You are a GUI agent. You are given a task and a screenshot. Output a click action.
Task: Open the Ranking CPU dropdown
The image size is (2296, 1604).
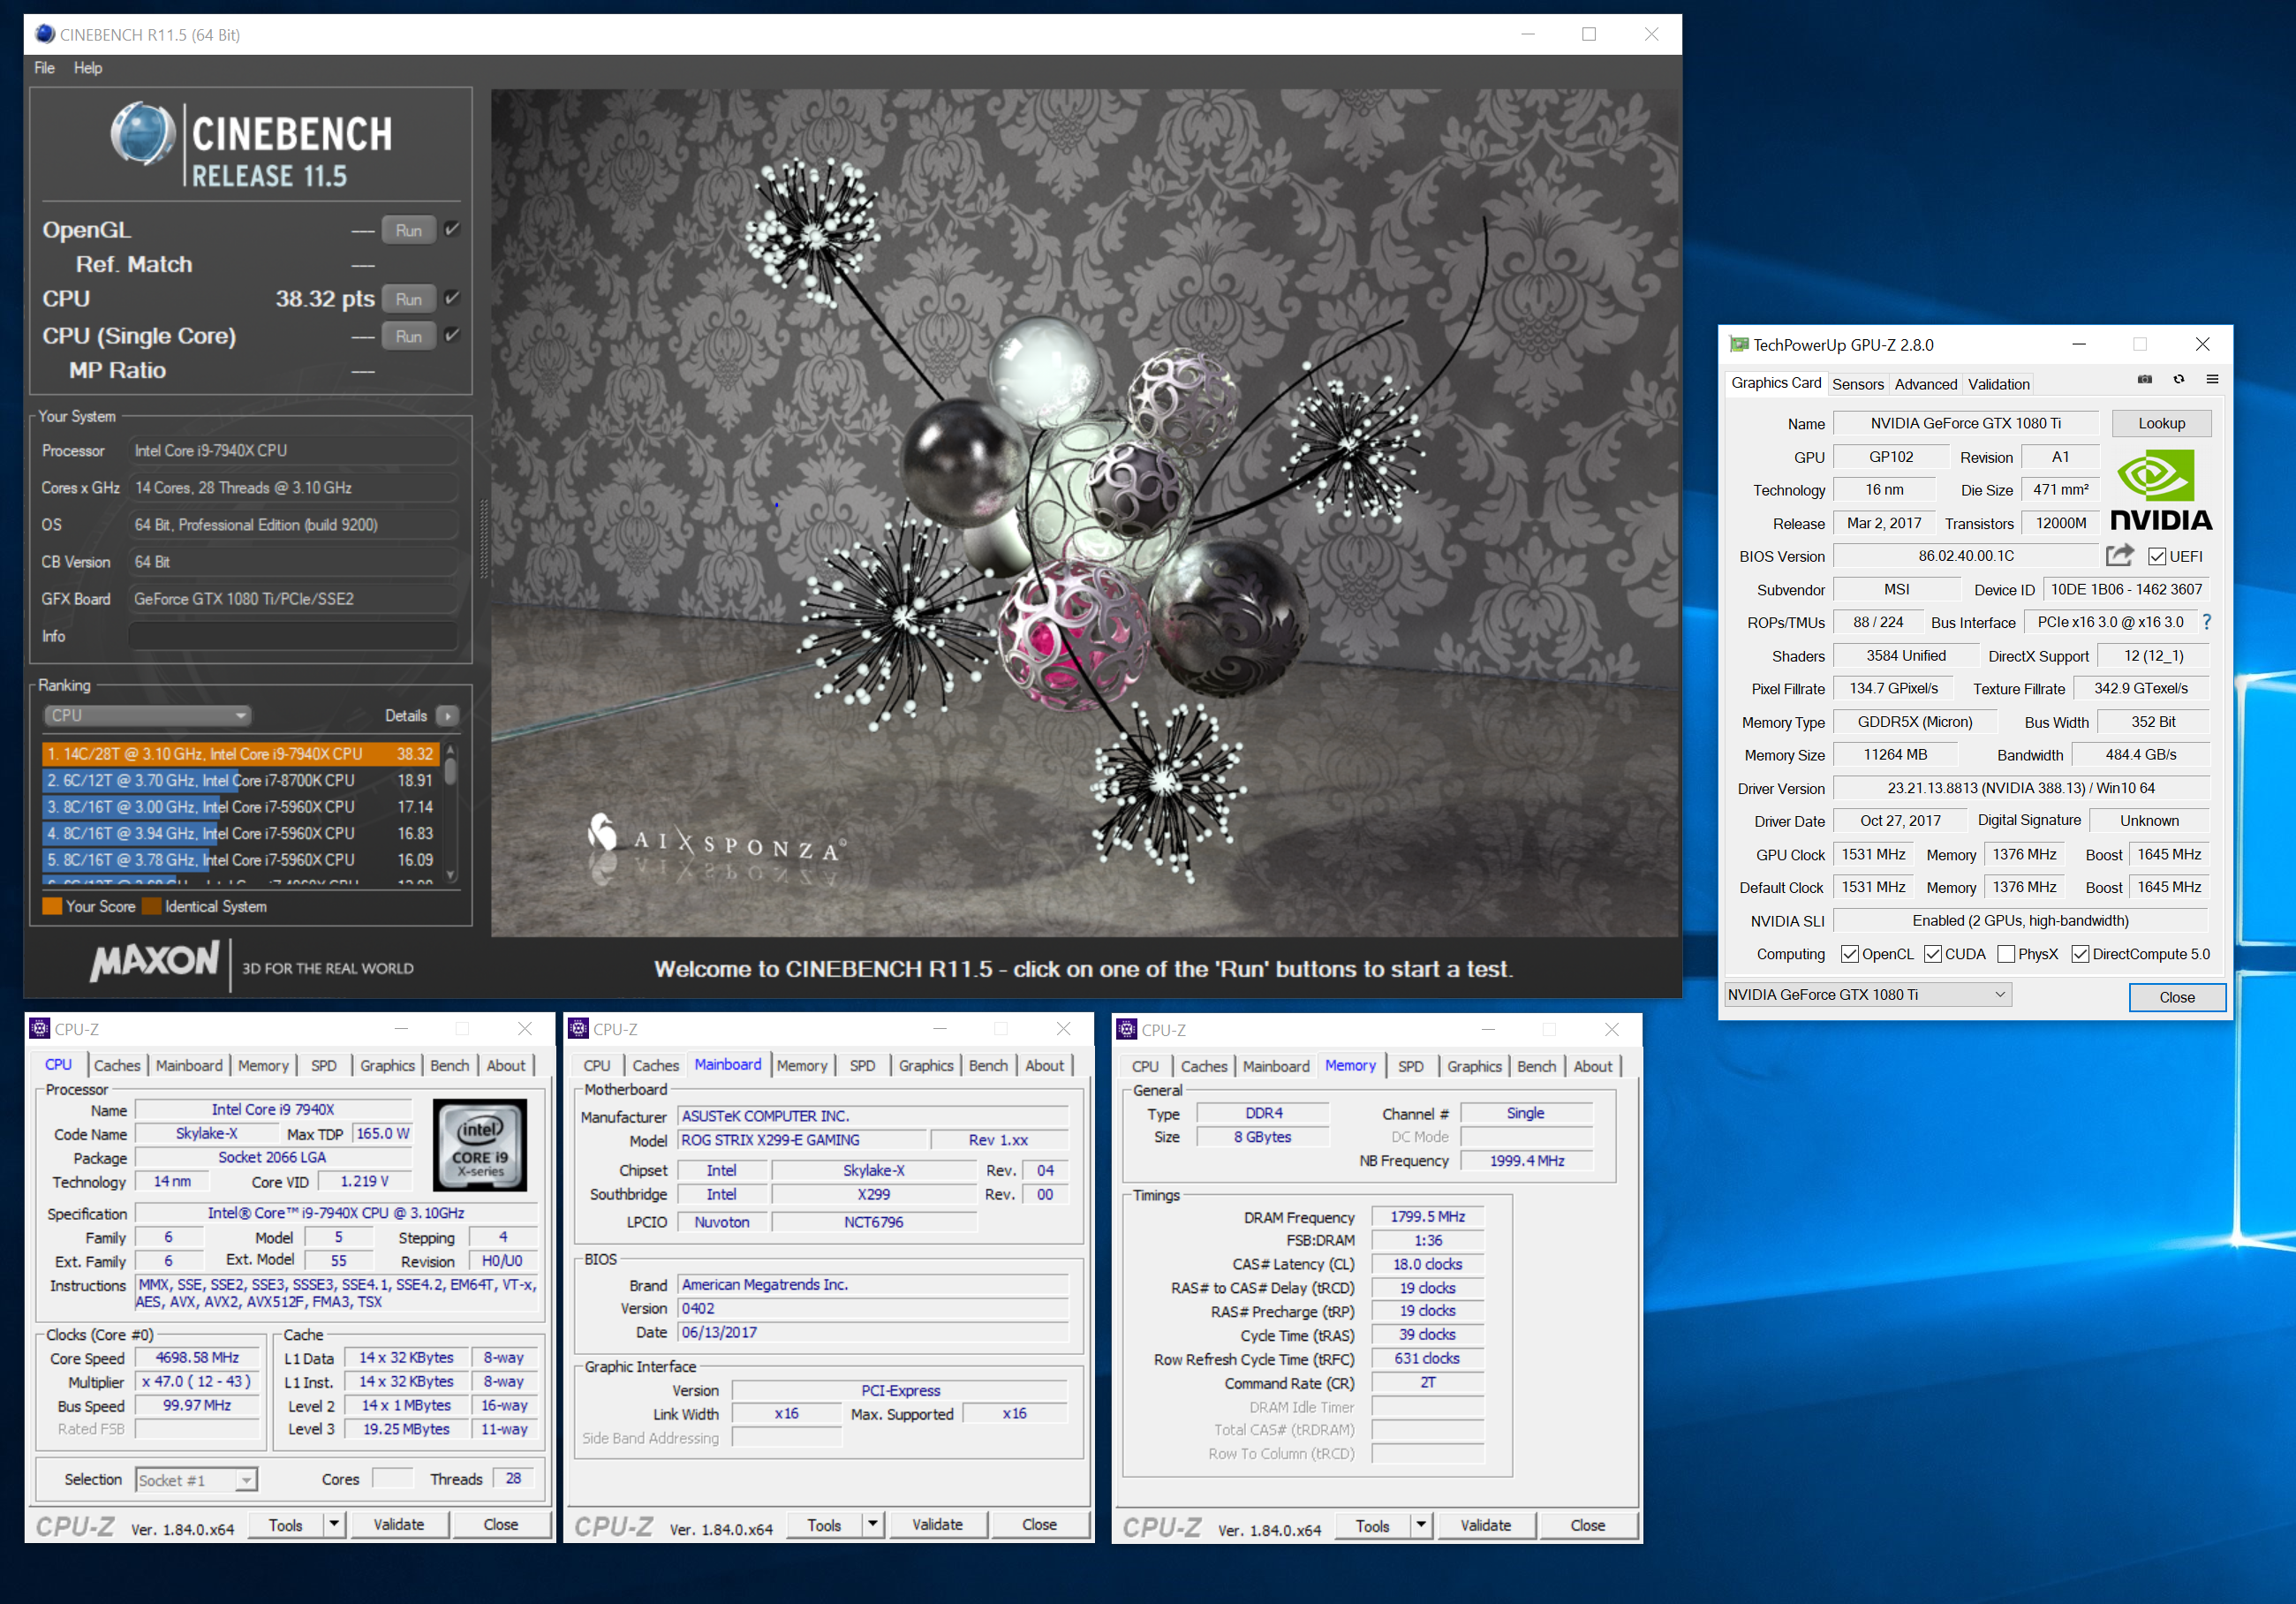(147, 716)
